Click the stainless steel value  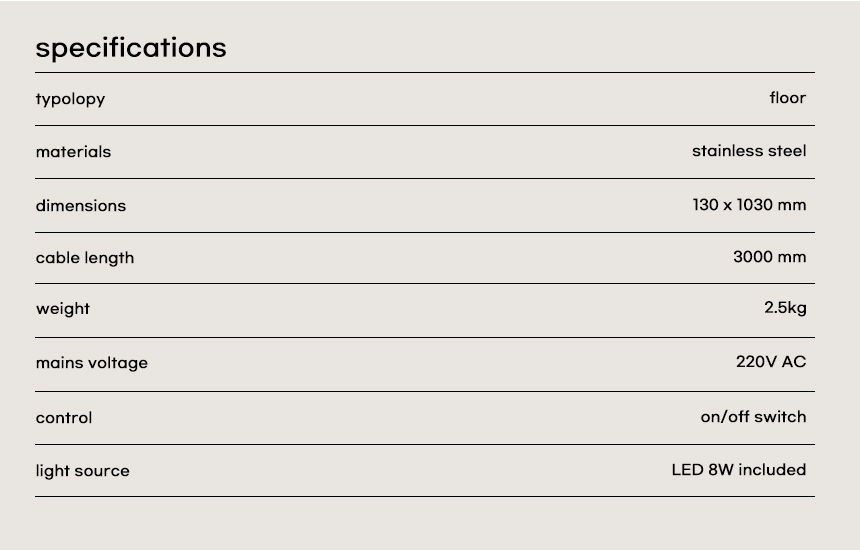point(748,151)
